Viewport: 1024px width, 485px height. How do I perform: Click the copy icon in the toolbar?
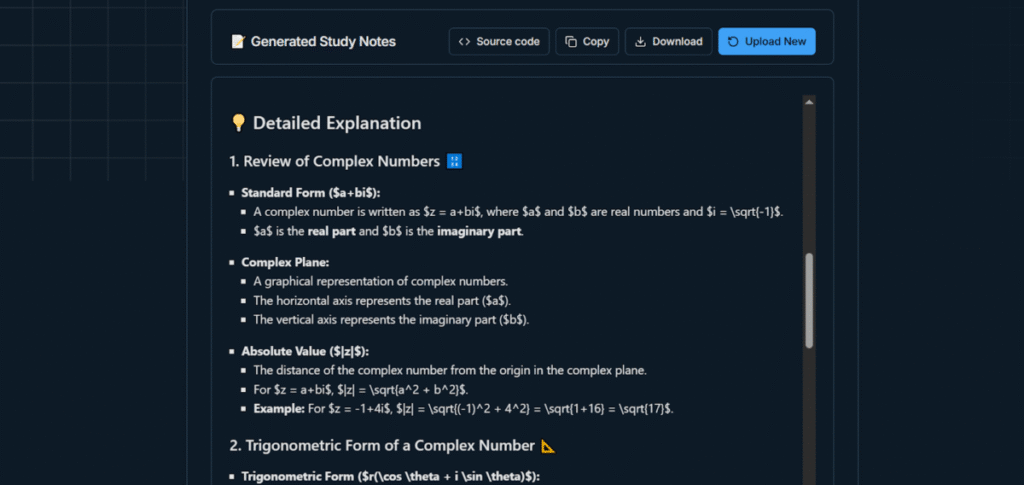pyautogui.click(x=571, y=42)
